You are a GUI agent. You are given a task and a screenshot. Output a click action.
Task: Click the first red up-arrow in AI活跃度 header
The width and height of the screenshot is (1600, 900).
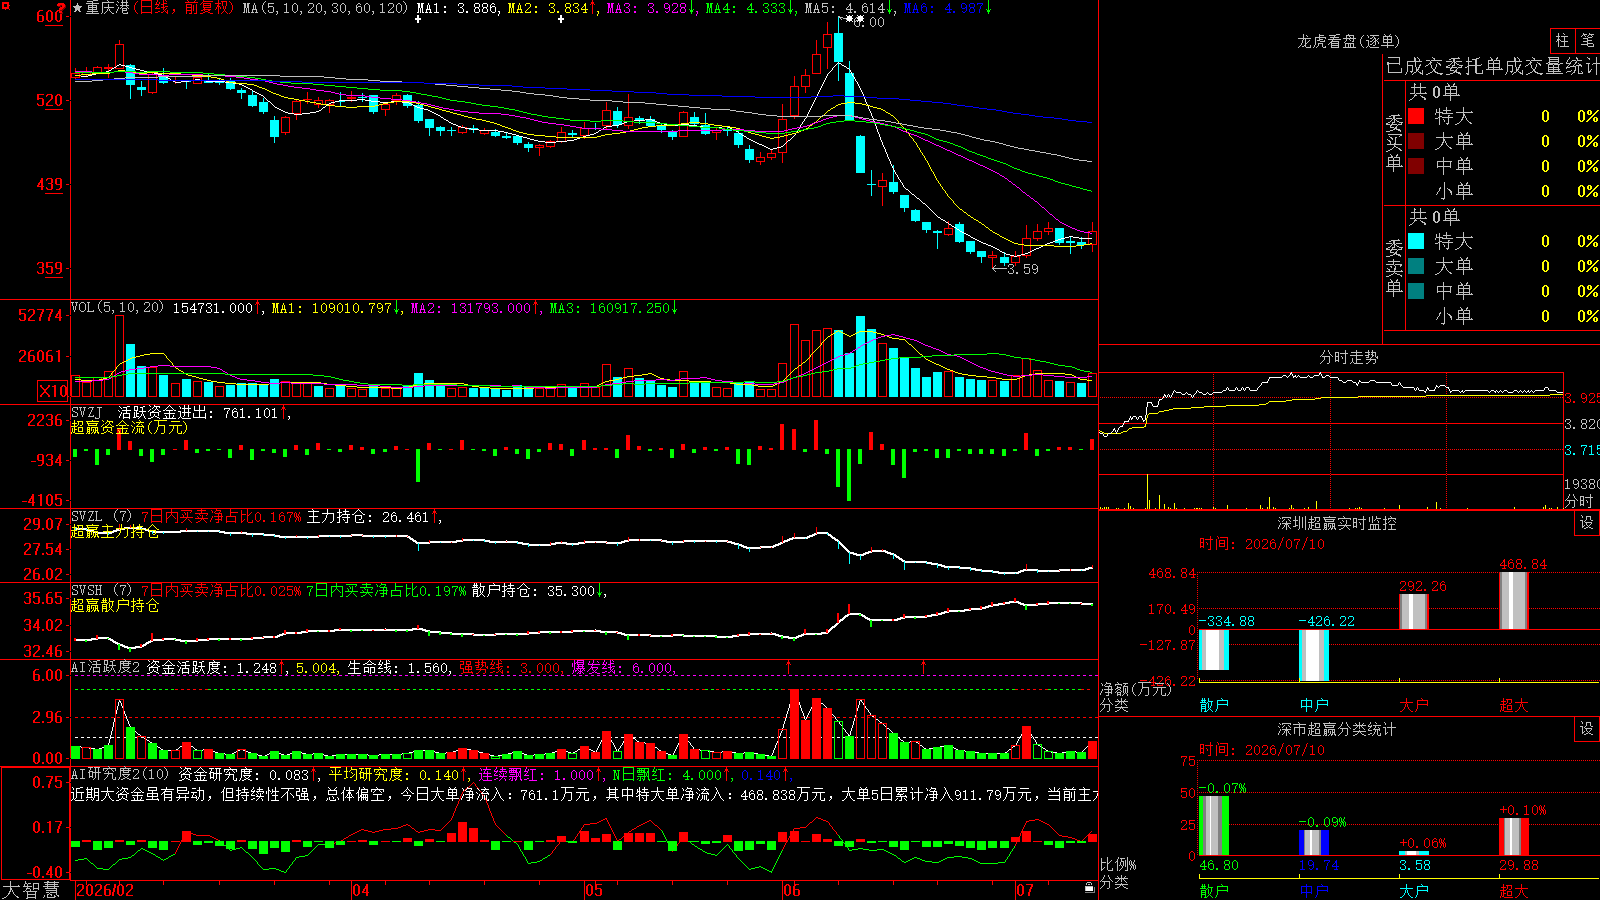[x=788, y=666]
